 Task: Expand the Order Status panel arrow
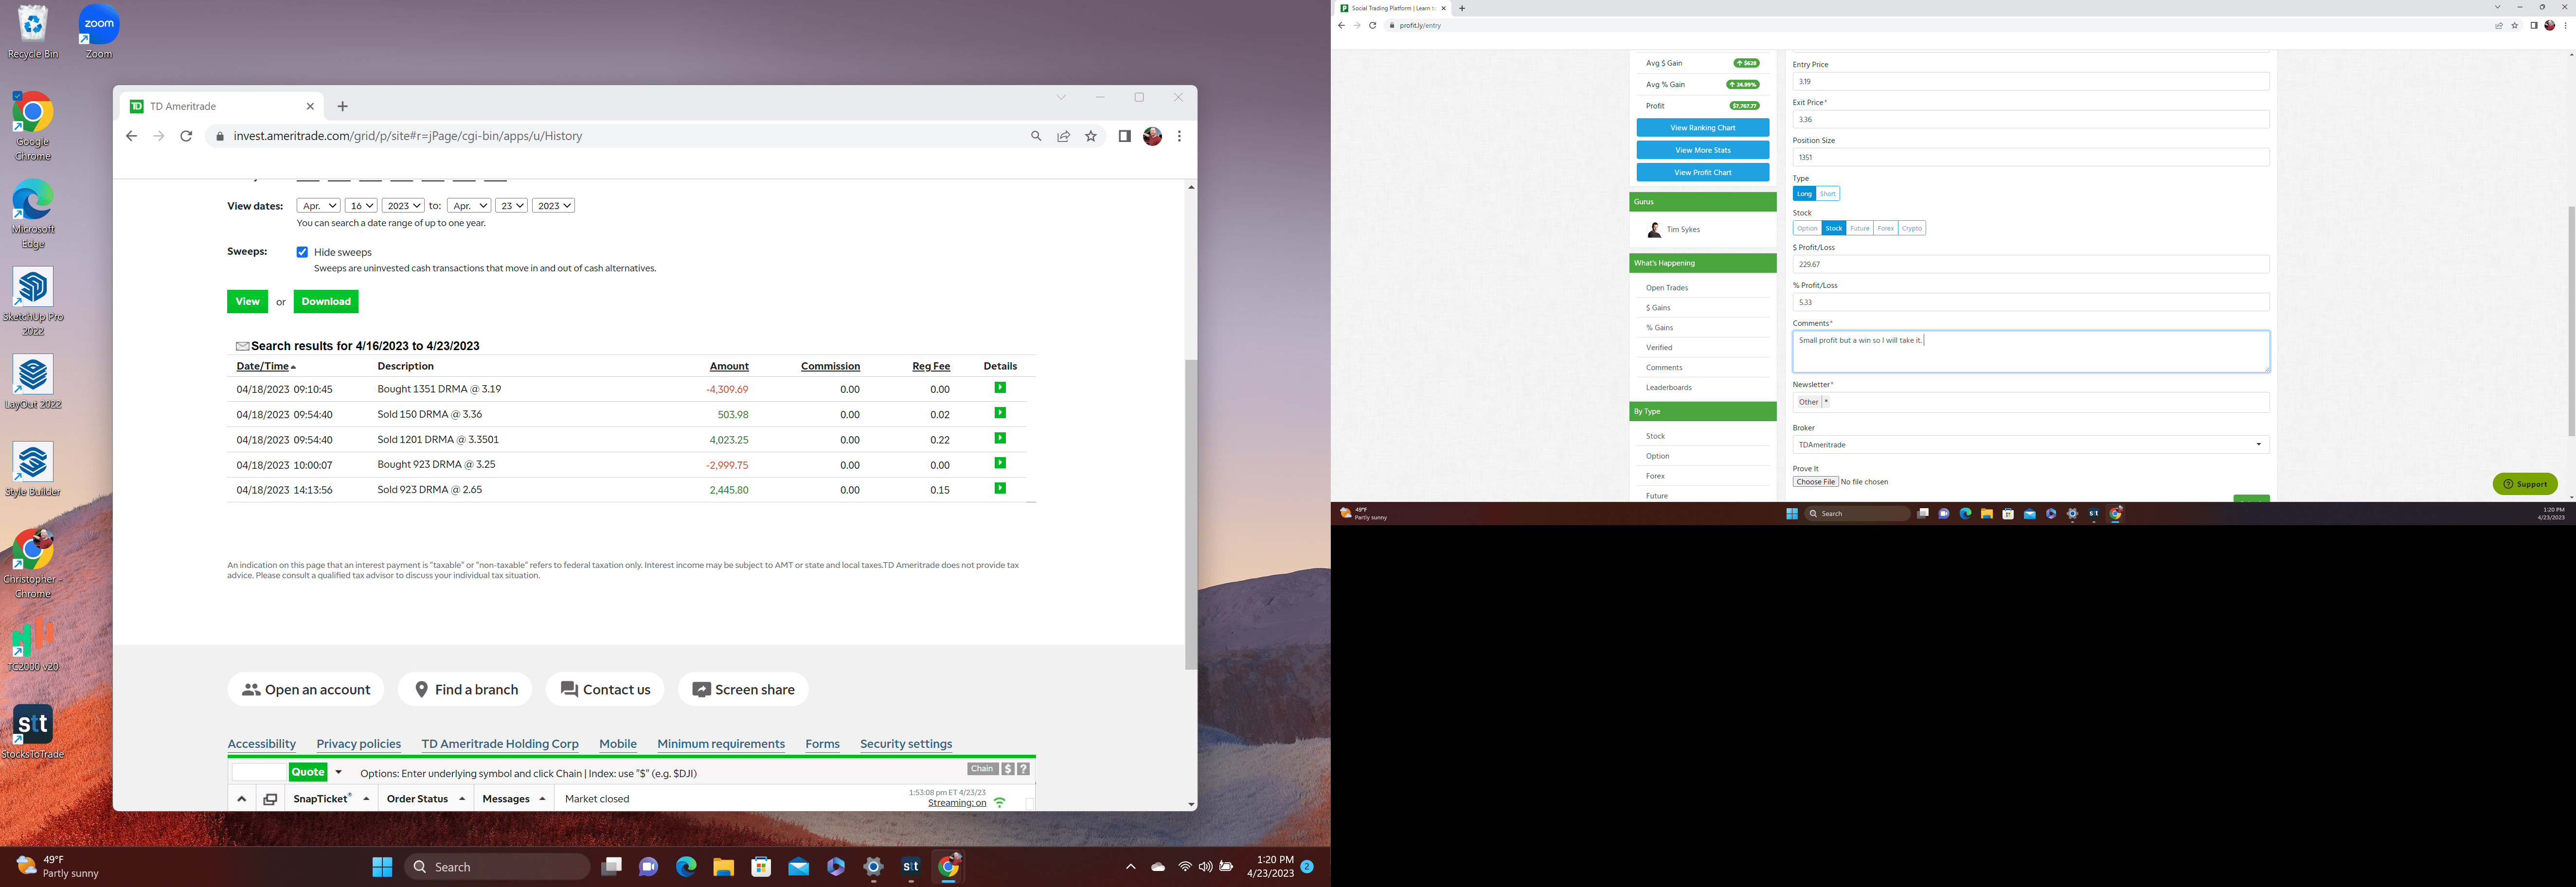pos(462,799)
